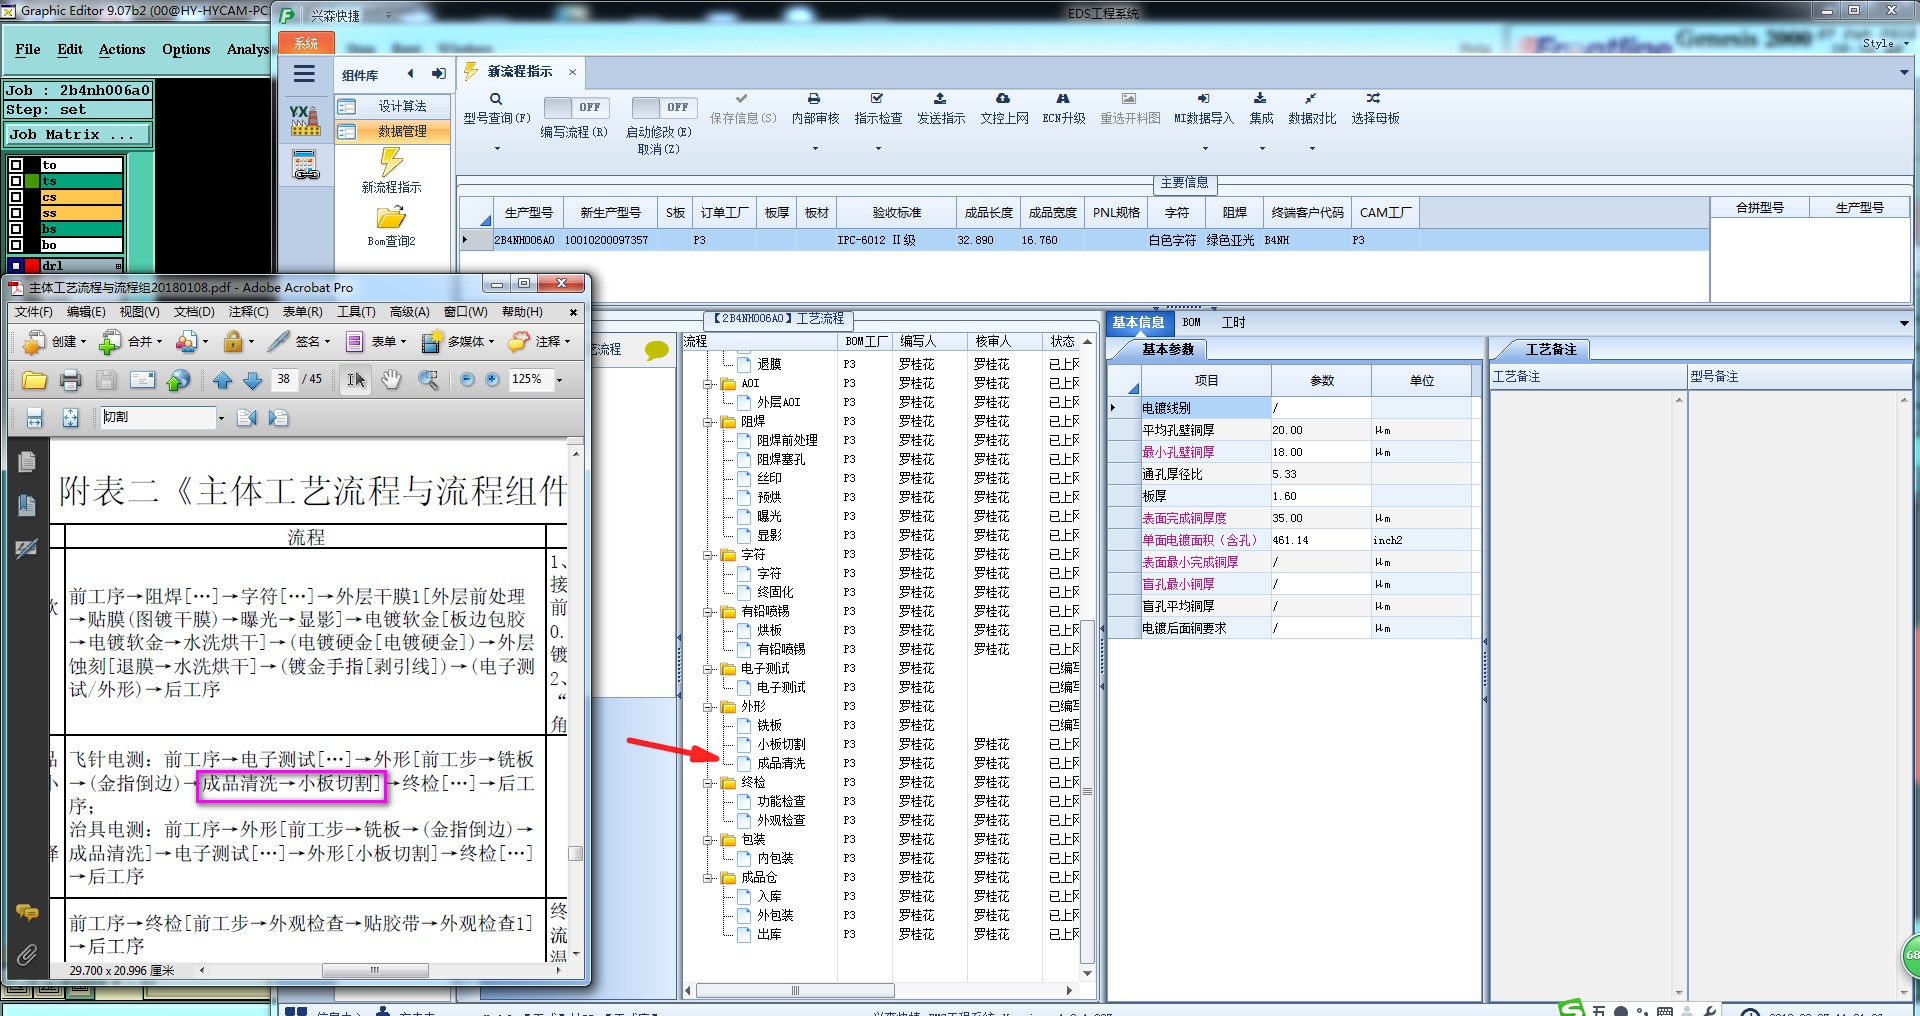Check the 'cs' layer checkbox
This screenshot has width=1920, height=1016.
(16, 197)
